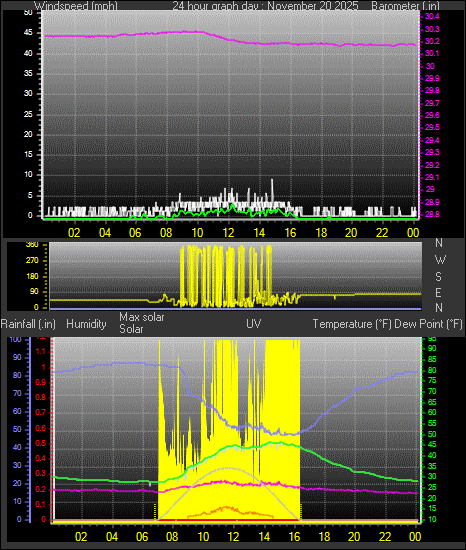Click the 29.1 barometer axis value
The height and width of the screenshot is (550, 466).
[432, 177]
